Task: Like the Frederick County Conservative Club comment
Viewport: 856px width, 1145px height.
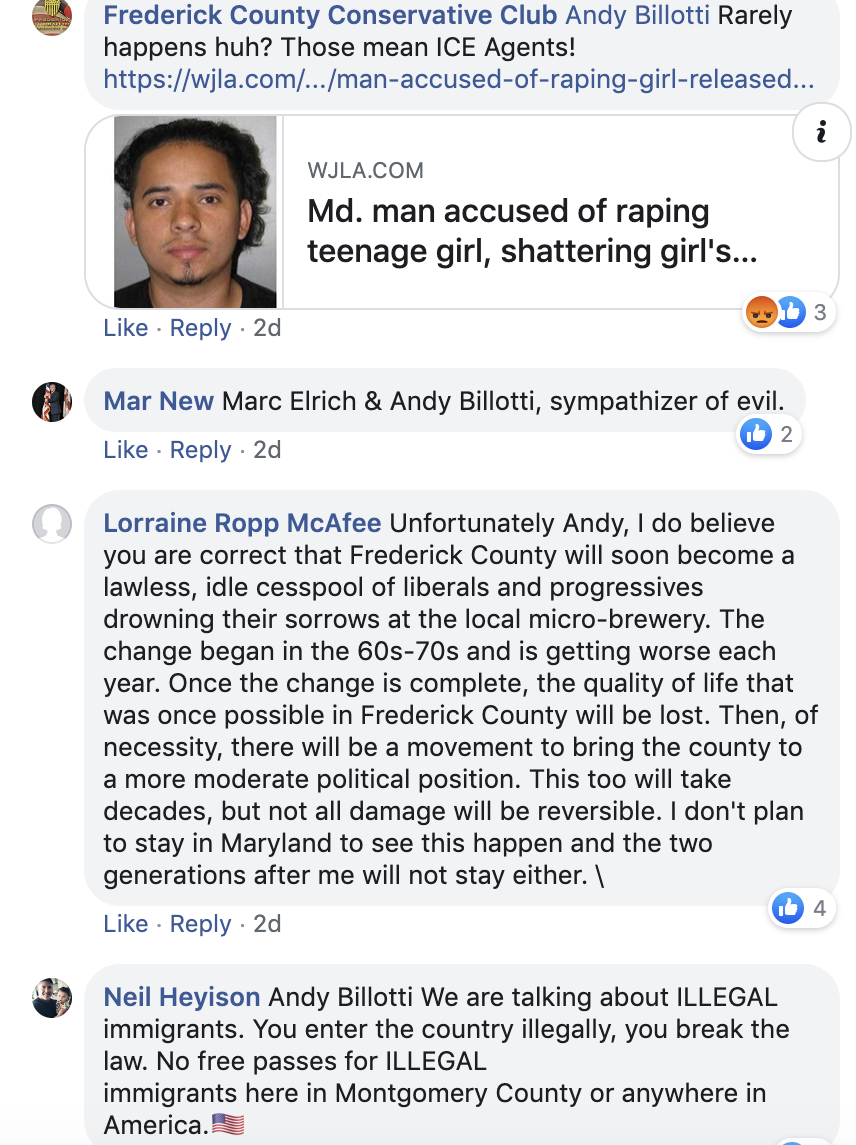Action: pos(126,328)
